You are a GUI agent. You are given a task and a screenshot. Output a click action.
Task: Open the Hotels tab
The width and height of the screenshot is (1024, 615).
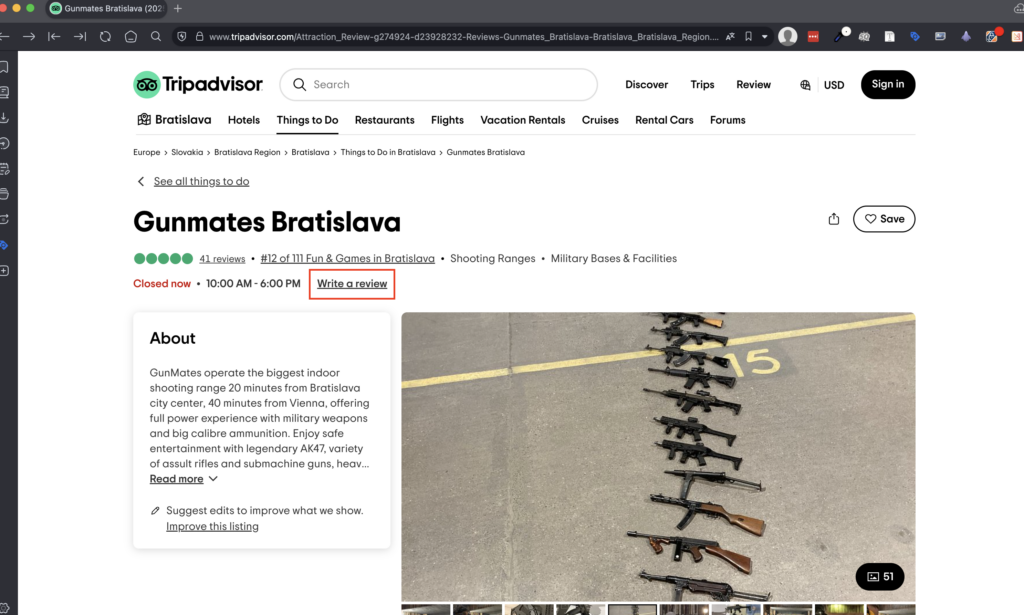point(244,120)
